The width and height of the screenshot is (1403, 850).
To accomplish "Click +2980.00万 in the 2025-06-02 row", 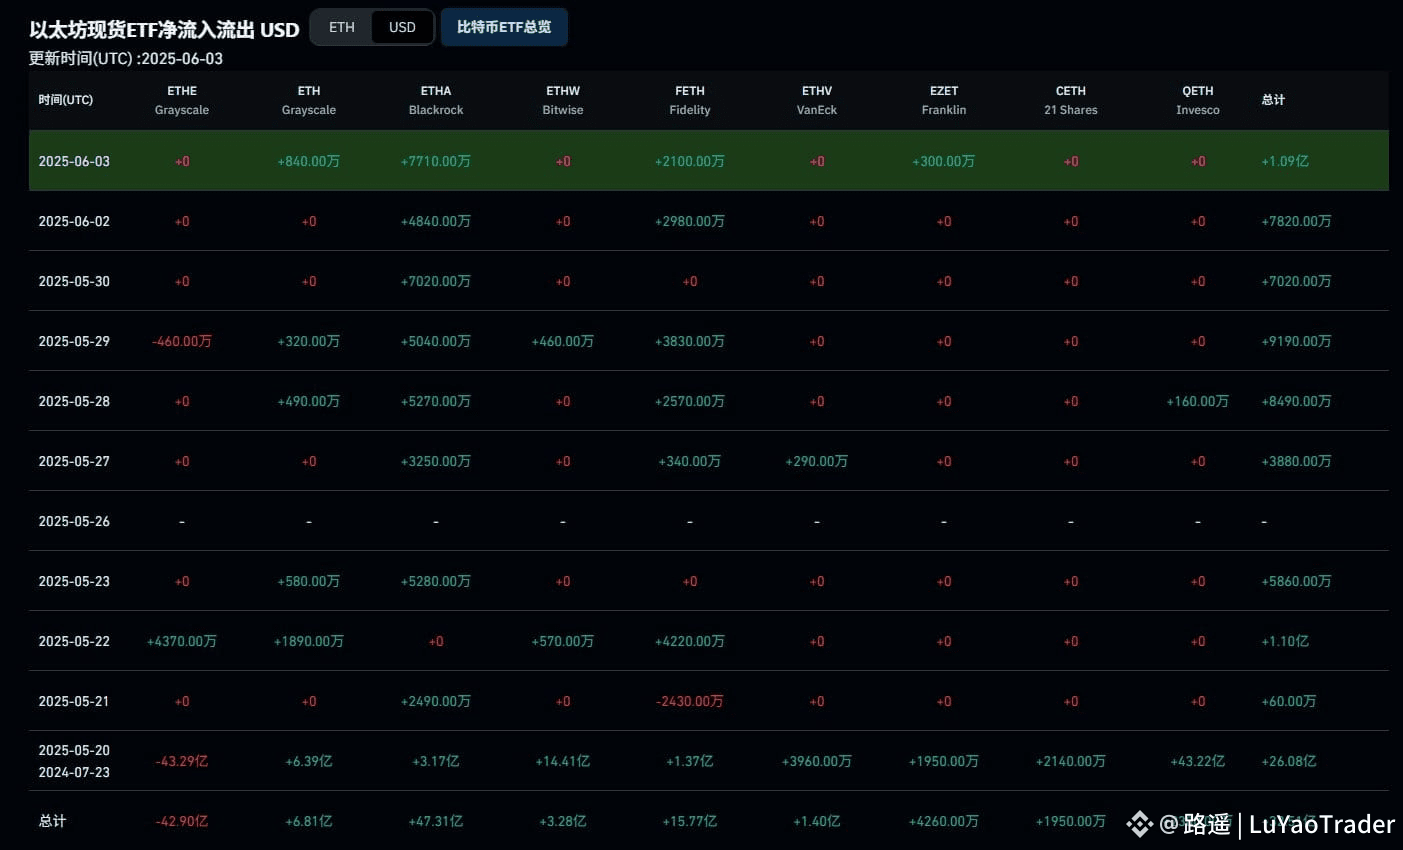I will point(690,221).
